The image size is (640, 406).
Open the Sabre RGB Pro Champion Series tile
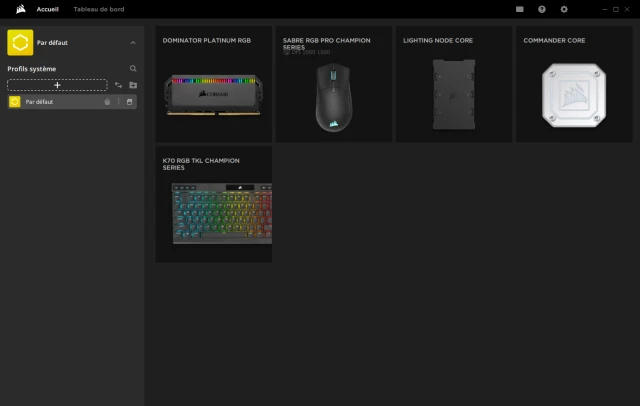pyautogui.click(x=333, y=84)
